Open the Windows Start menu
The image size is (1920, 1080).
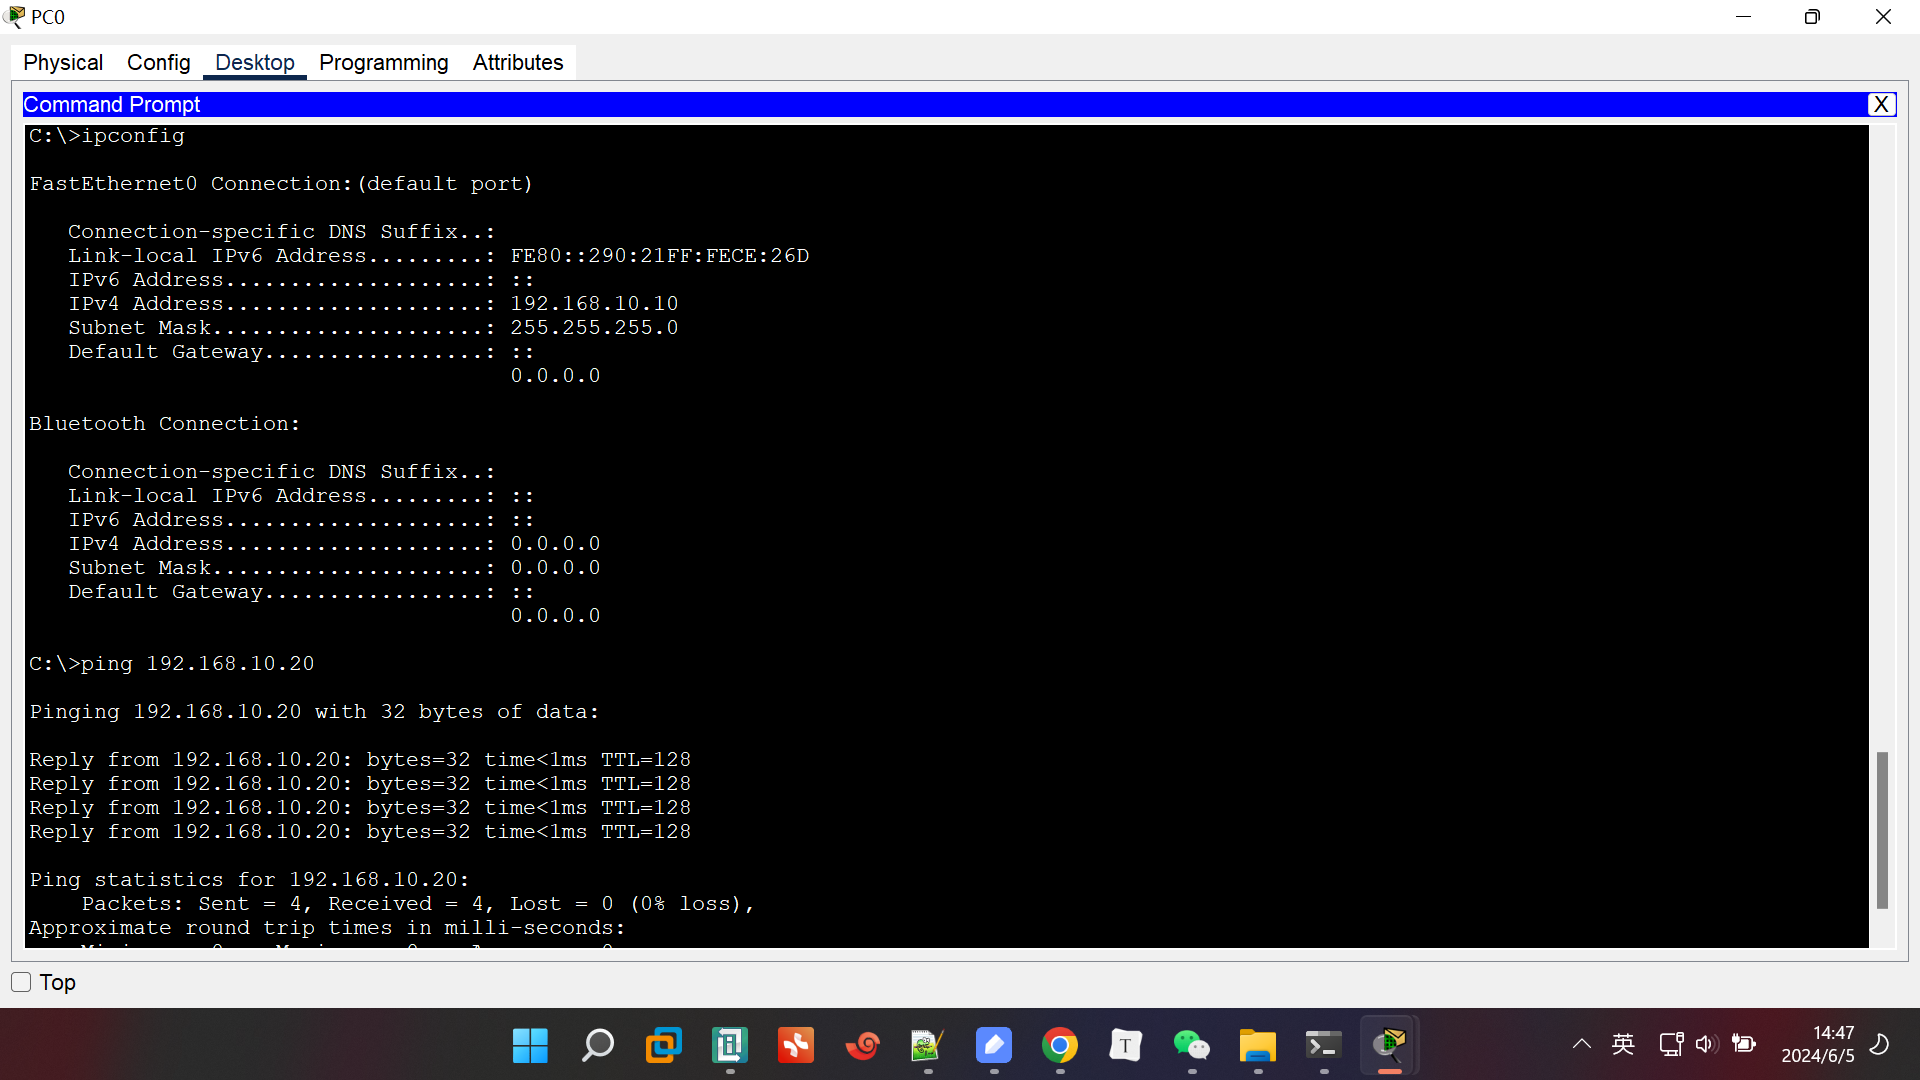pyautogui.click(x=530, y=1046)
